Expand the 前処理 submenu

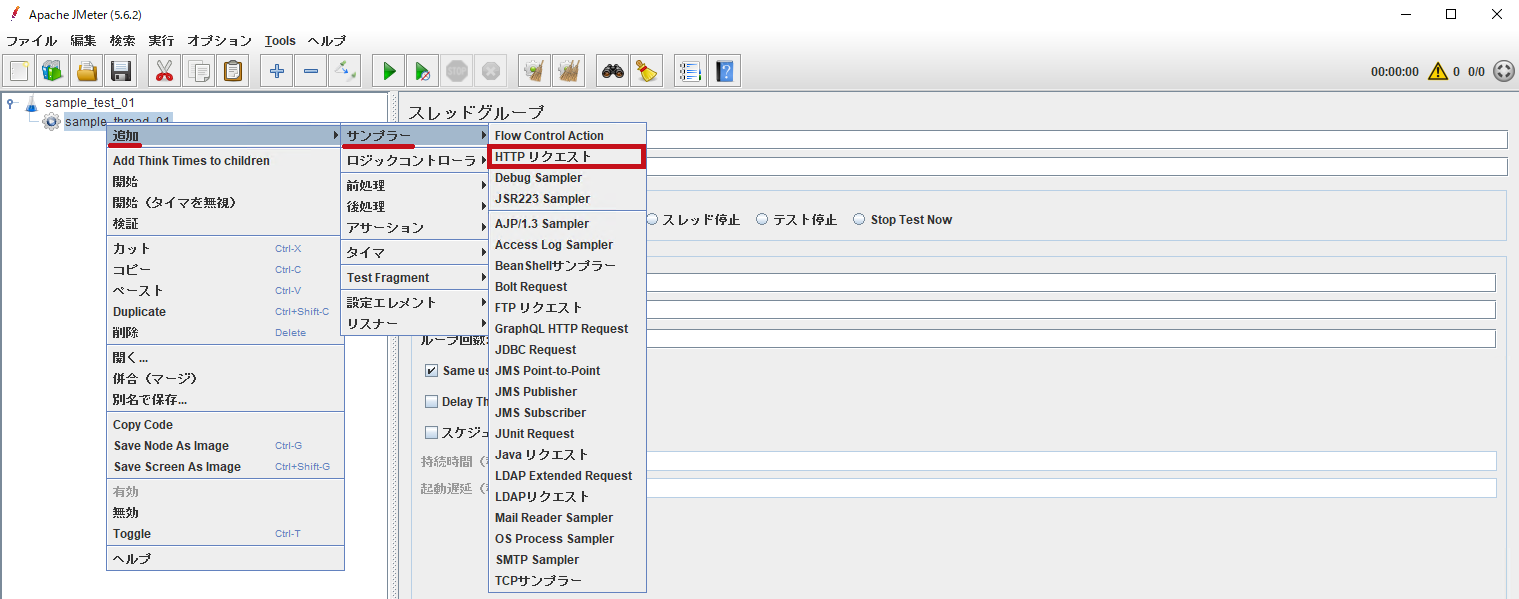[416, 185]
